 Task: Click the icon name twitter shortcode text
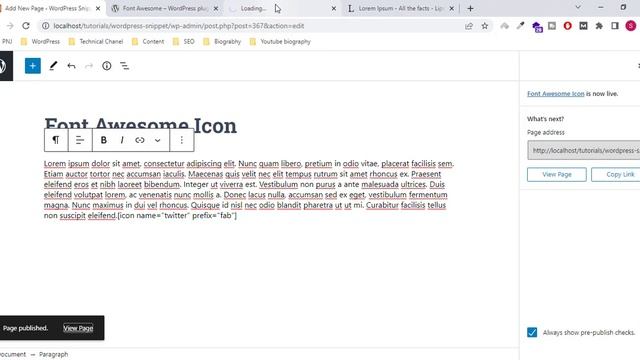point(177,216)
